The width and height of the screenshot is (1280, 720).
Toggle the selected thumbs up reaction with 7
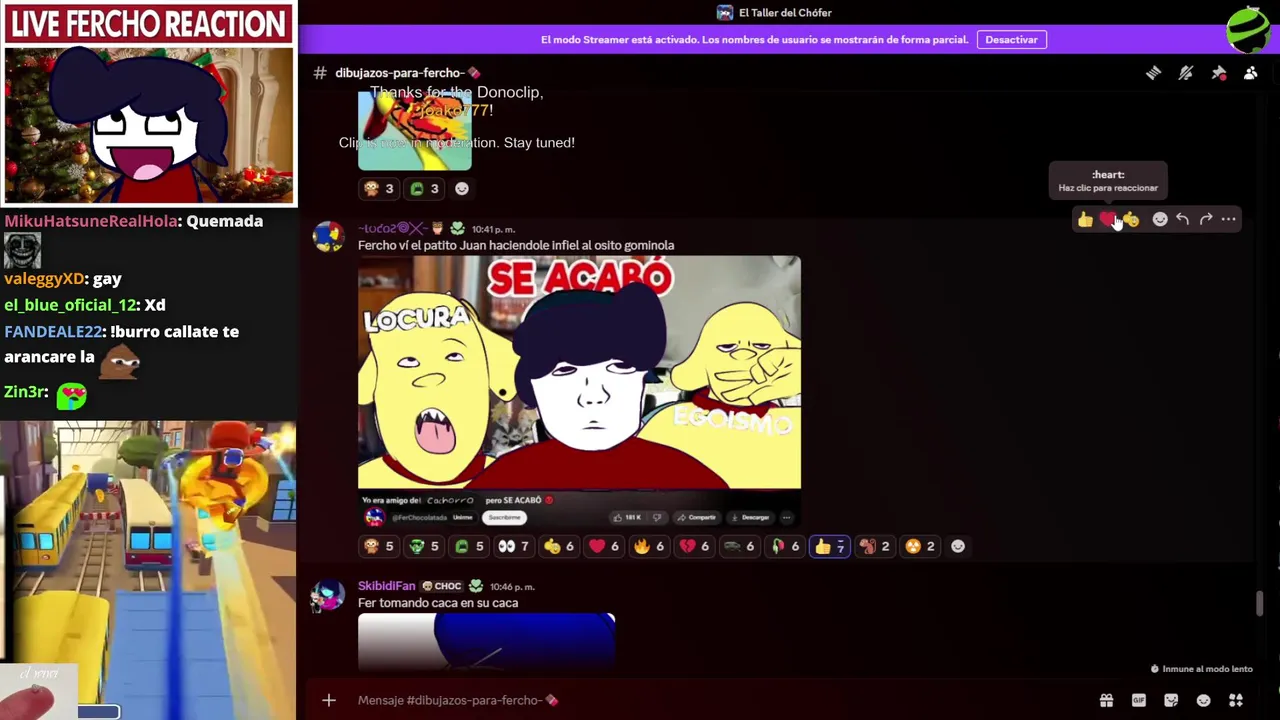pyautogui.click(x=830, y=546)
